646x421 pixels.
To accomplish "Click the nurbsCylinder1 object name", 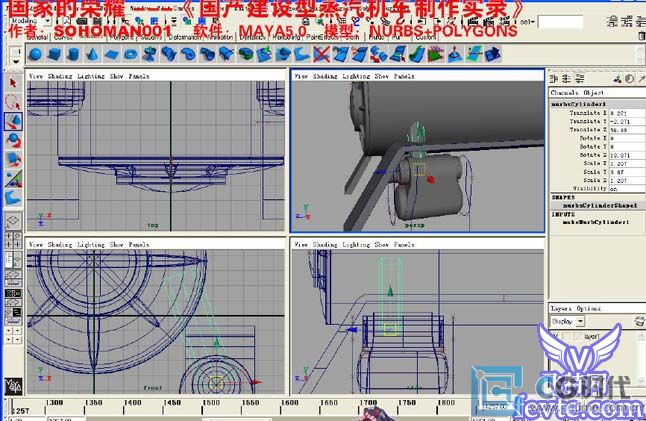I will 578,105.
